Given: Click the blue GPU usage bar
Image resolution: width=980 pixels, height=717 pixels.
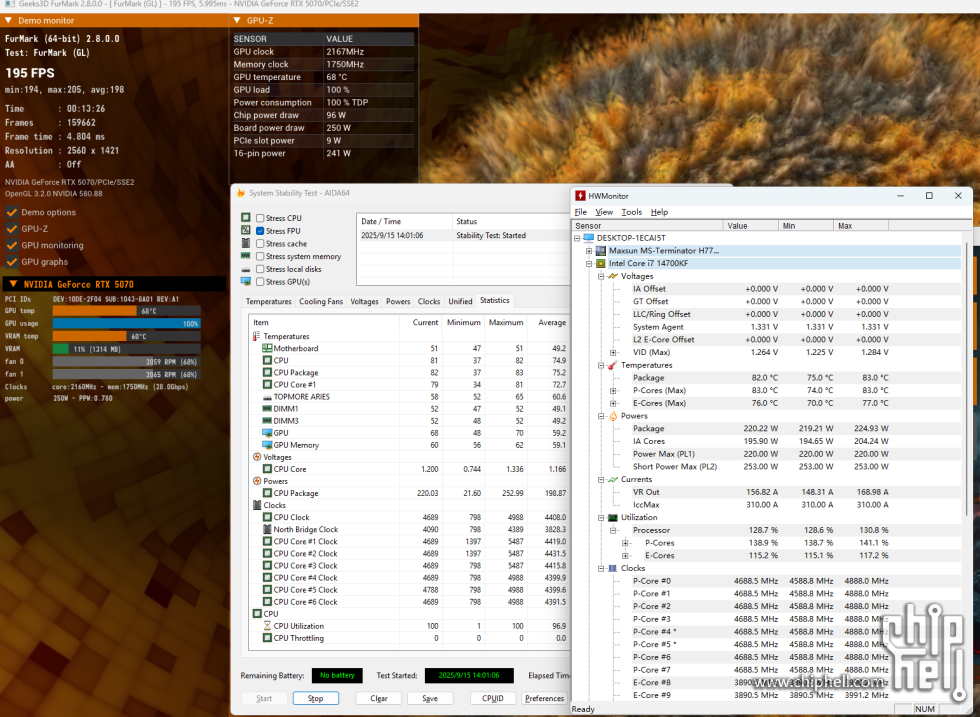Looking at the screenshot, I should pos(126,323).
